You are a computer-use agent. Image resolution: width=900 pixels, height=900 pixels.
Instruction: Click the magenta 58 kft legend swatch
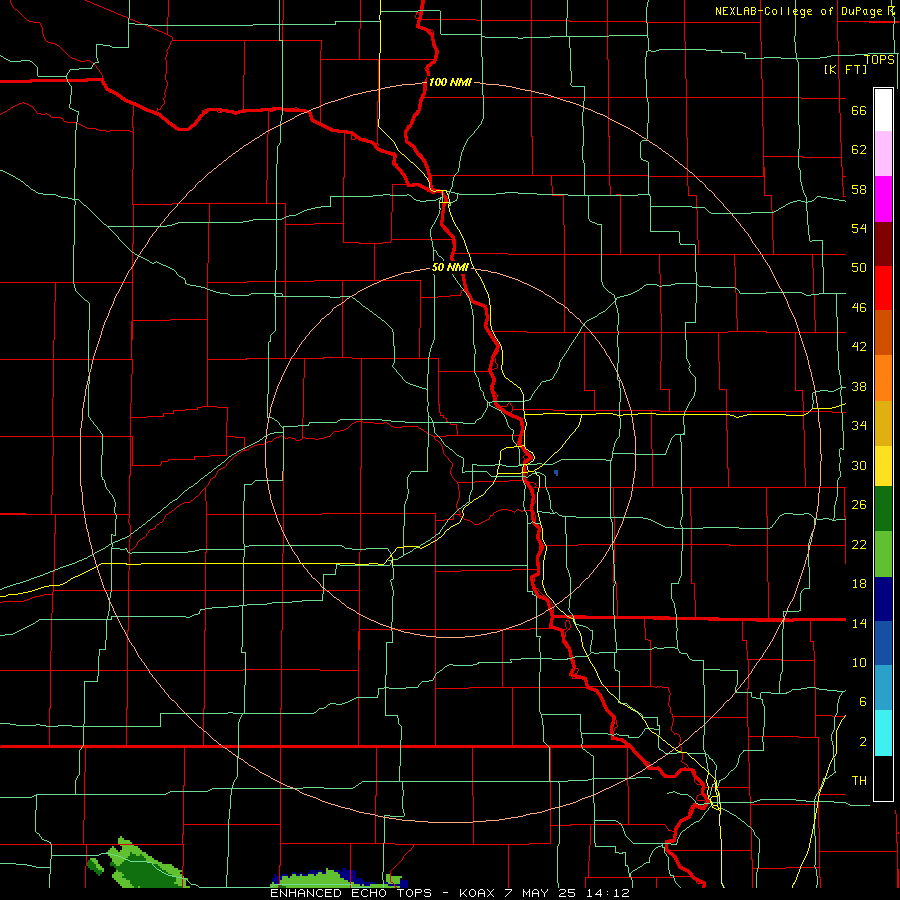coord(883,199)
